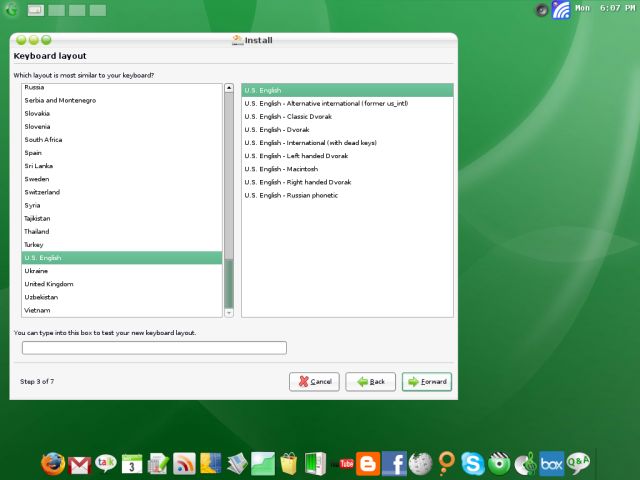Viewport: 640px width, 480px height.
Task: Open the calendar dock icon
Action: 132,464
